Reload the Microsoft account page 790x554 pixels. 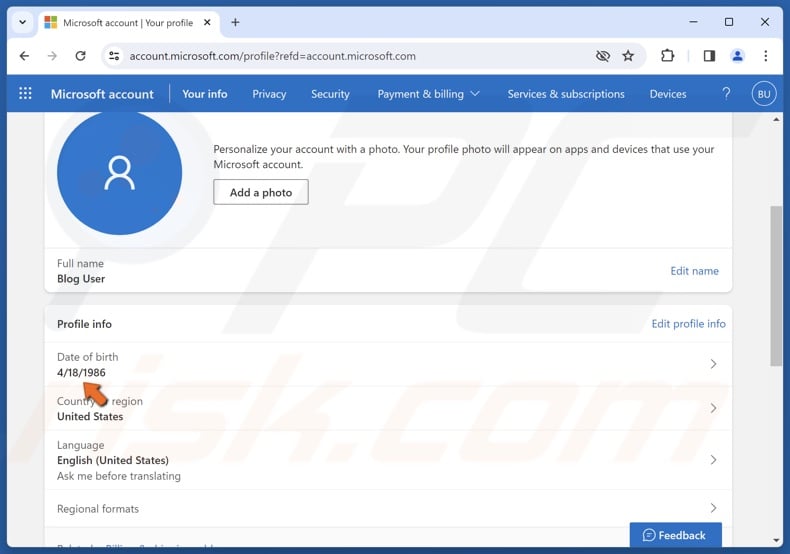point(81,56)
